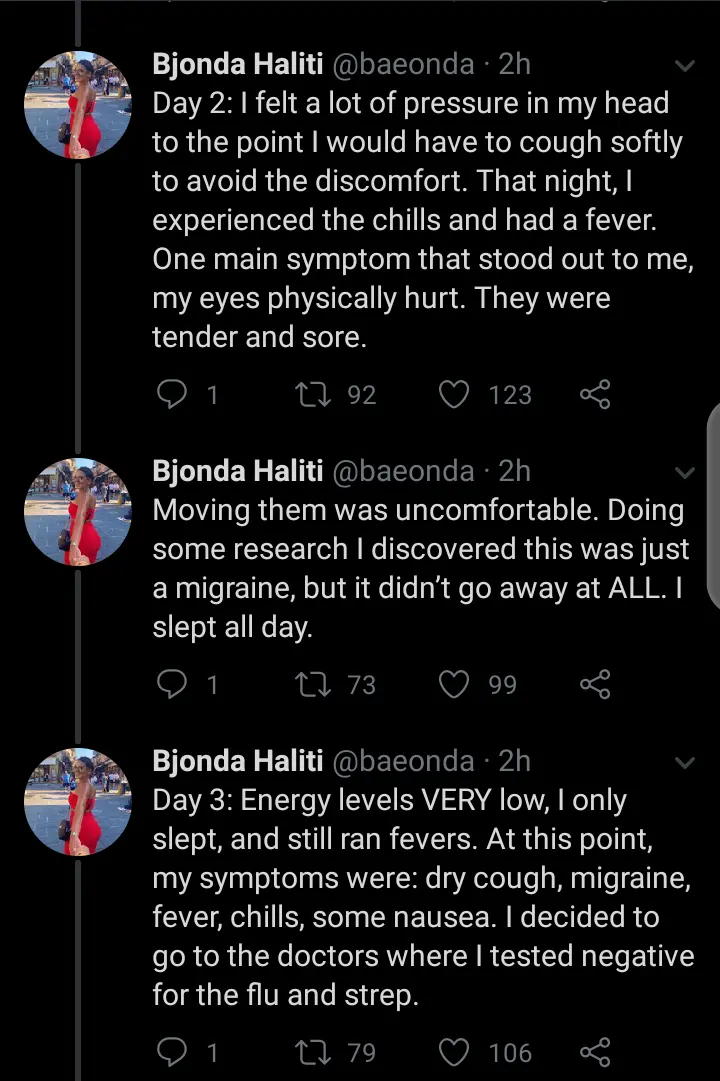
Task: Like the tweet with 99 likes
Action: point(454,684)
